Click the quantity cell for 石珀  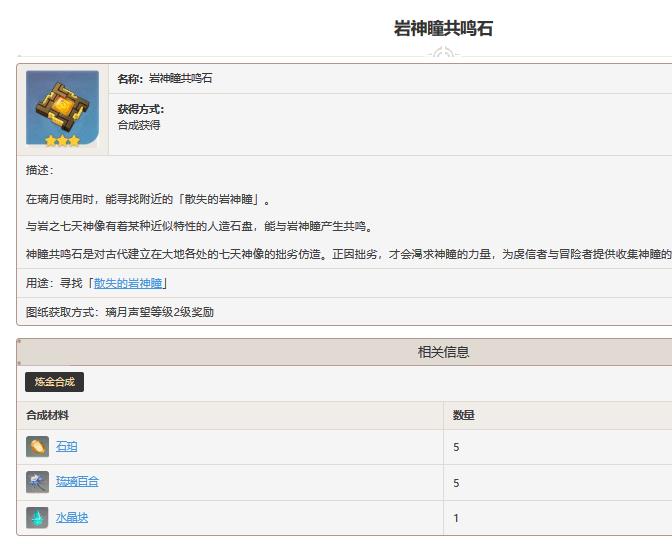point(456,447)
